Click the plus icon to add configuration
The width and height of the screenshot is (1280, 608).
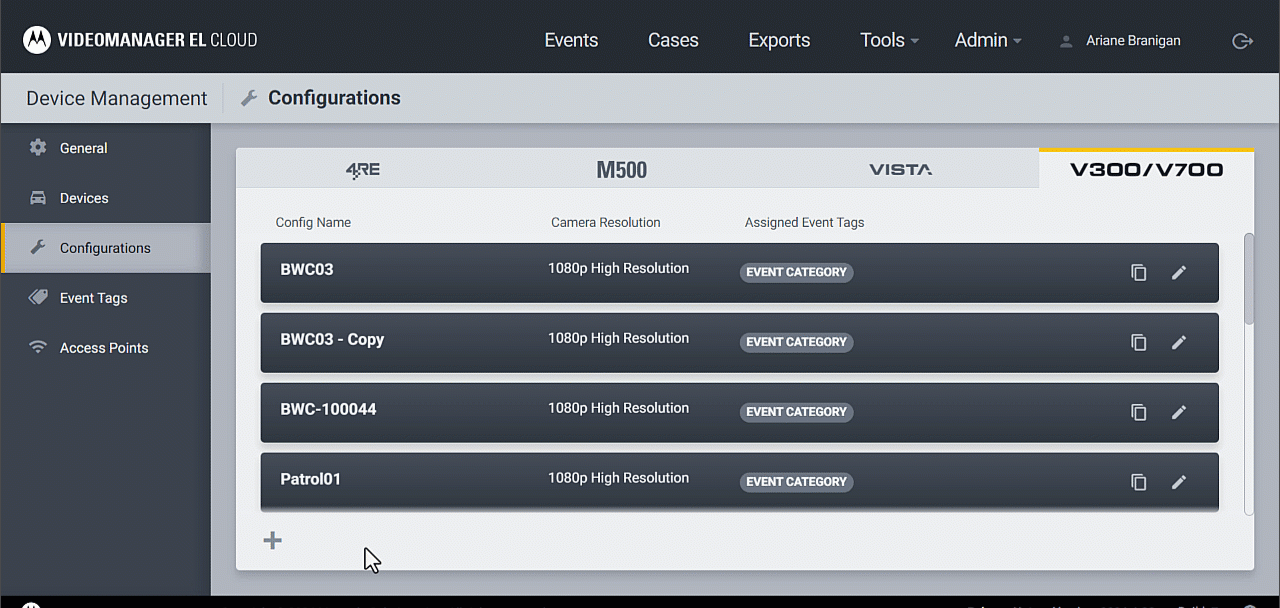[x=272, y=541]
